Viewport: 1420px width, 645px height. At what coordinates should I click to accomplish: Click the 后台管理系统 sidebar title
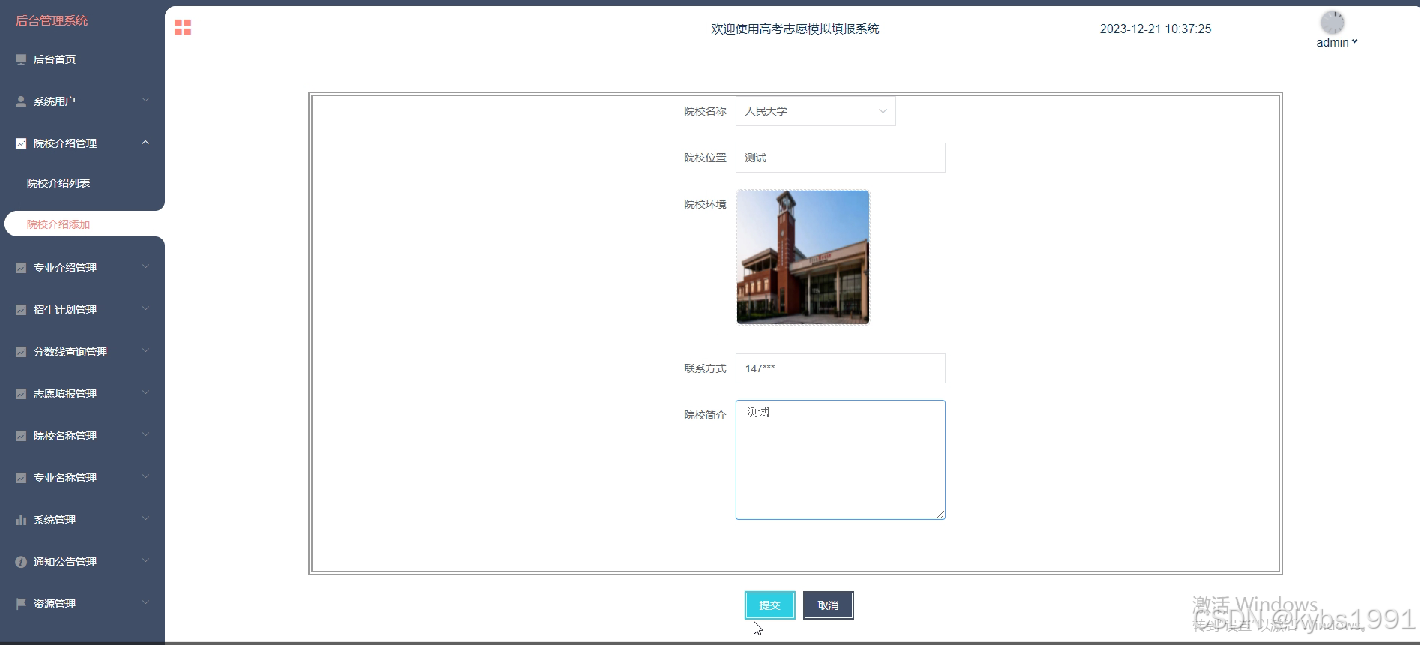pyautogui.click(x=52, y=21)
